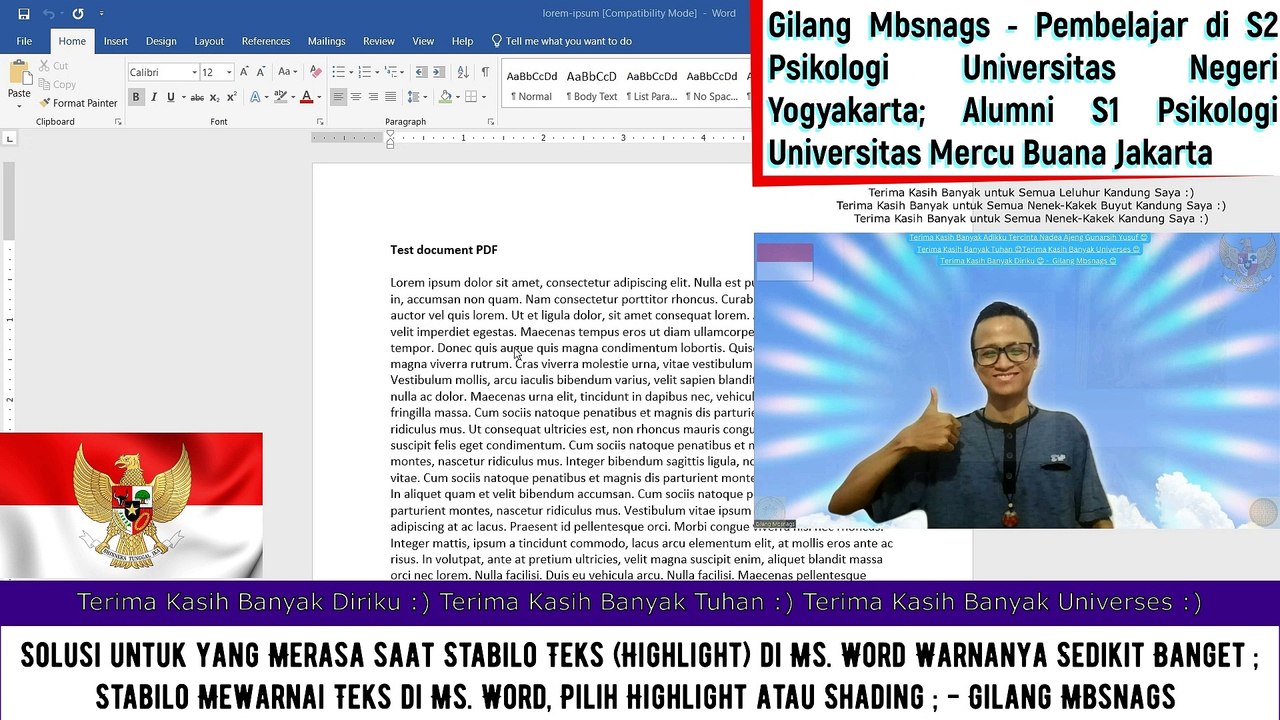Open the Layout ribbon tab
Image resolution: width=1280 pixels, height=720 pixels.
(209, 41)
